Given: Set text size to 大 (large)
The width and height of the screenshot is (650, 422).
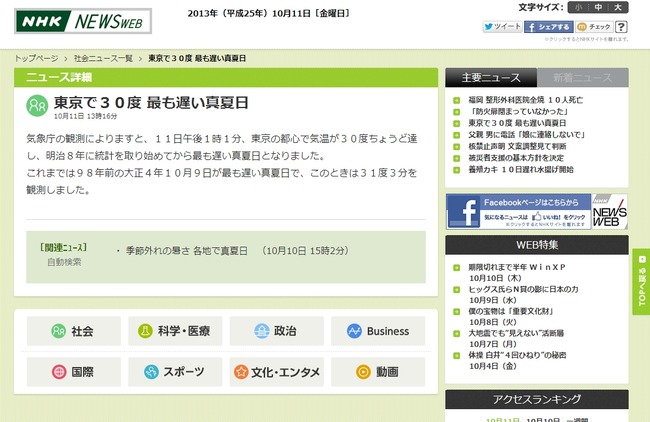Looking at the screenshot, I should tap(618, 7).
